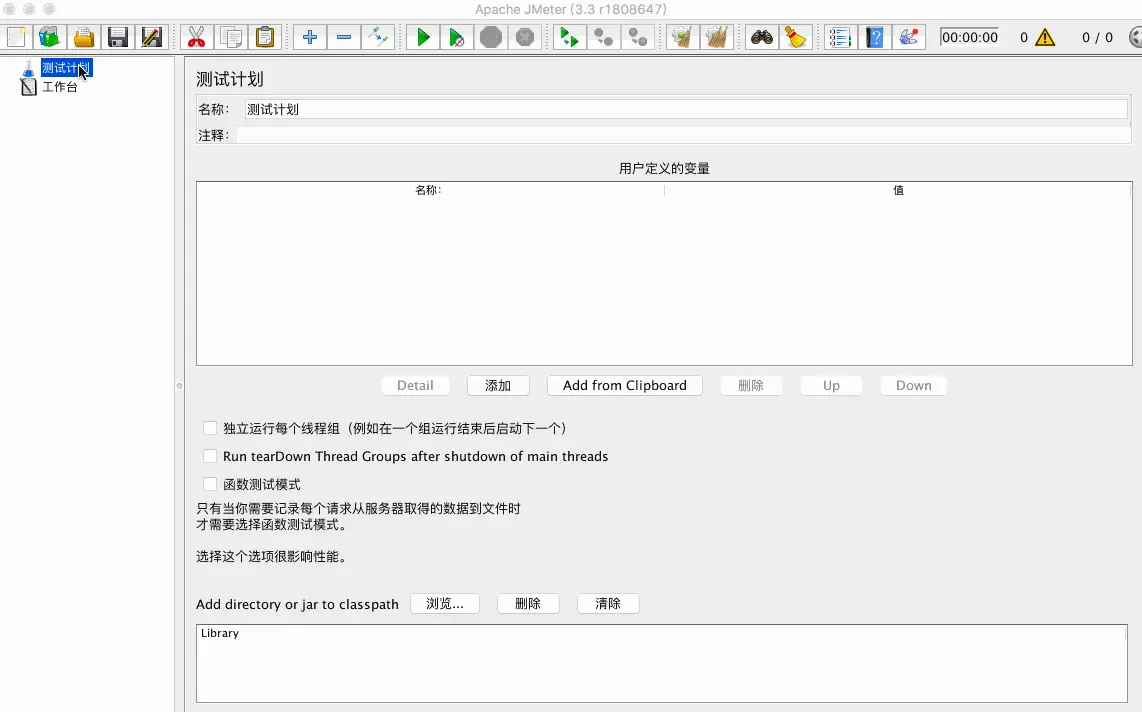Click 添加 to add a variable
This screenshot has height=712, width=1142.
tap(498, 385)
